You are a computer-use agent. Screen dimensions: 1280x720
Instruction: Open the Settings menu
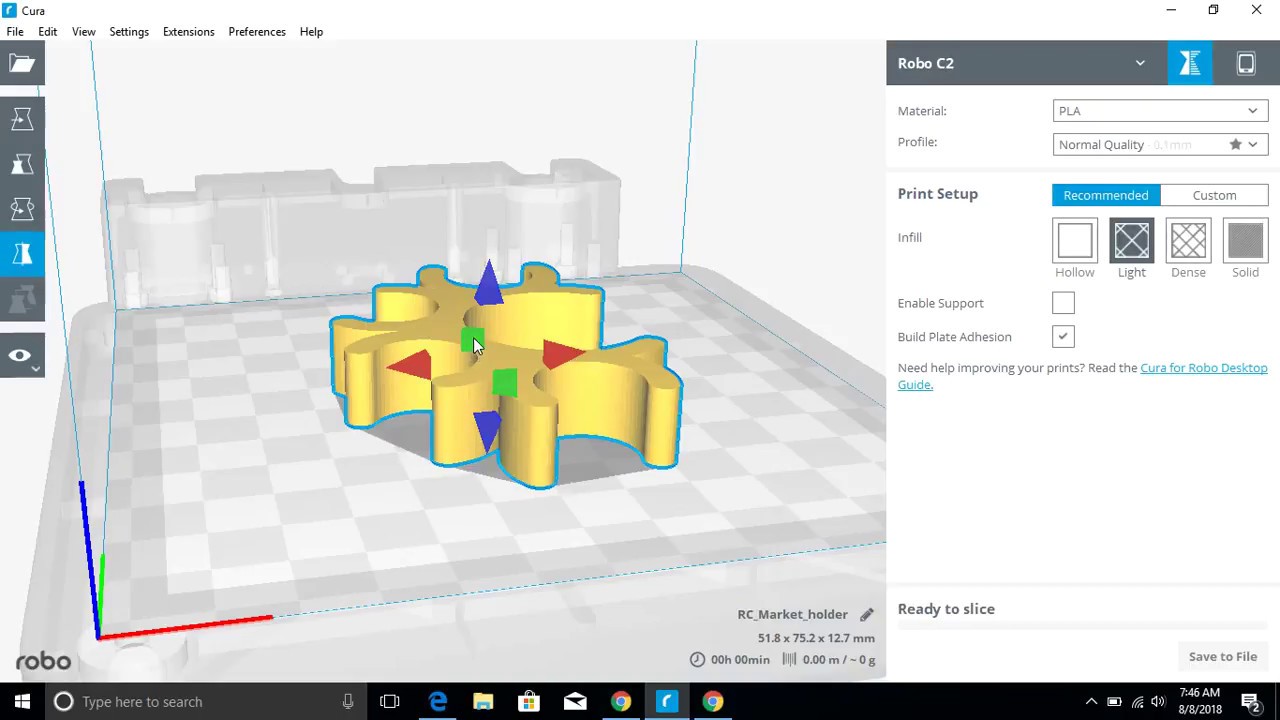[x=129, y=31]
